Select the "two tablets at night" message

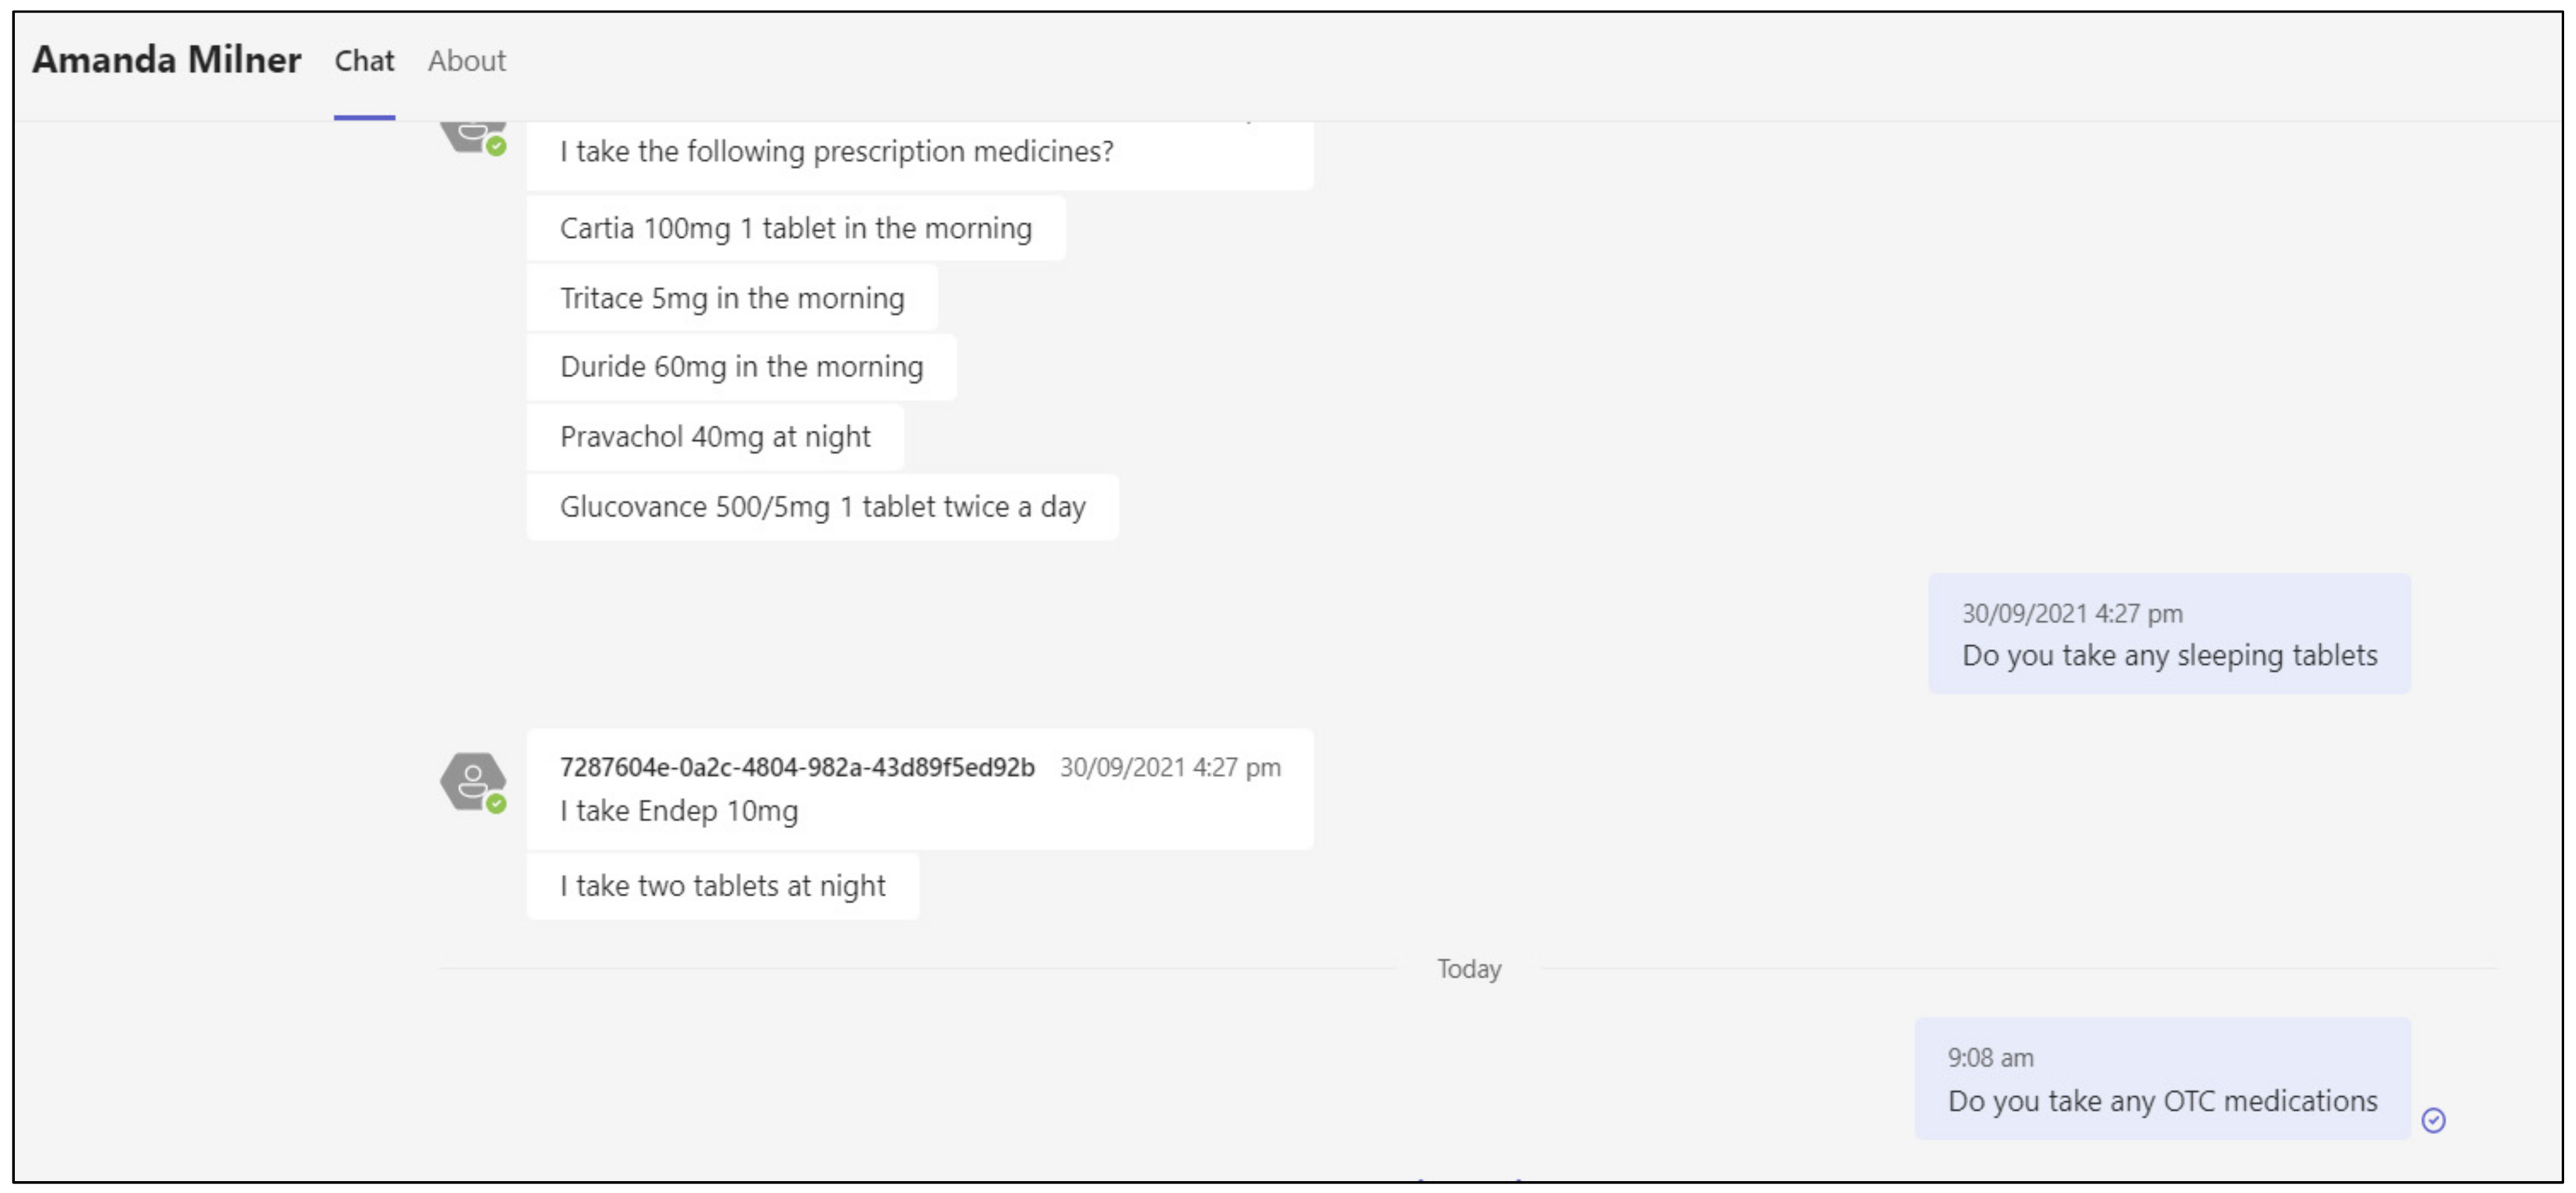tap(722, 886)
